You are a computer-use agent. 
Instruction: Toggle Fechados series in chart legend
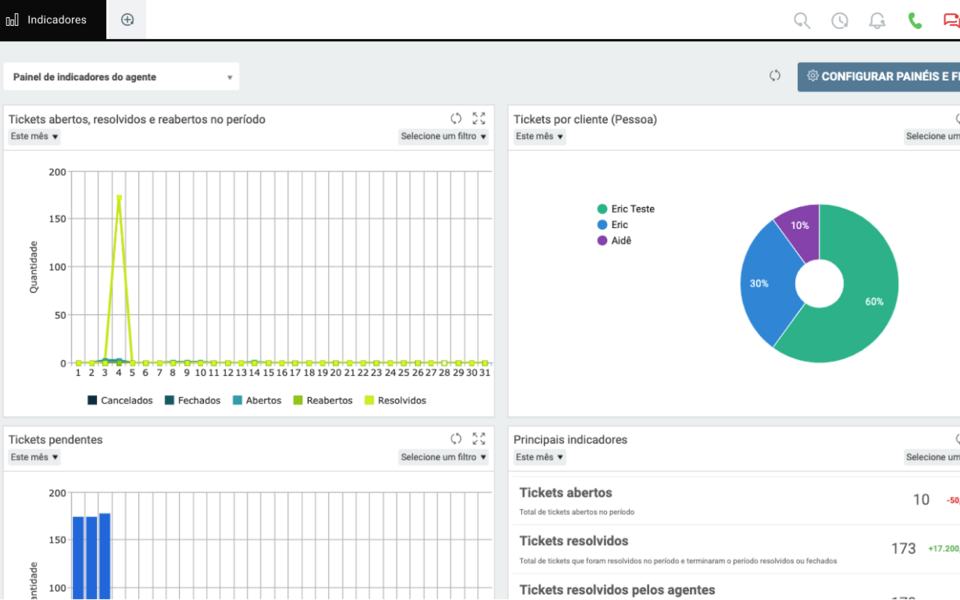[192, 400]
